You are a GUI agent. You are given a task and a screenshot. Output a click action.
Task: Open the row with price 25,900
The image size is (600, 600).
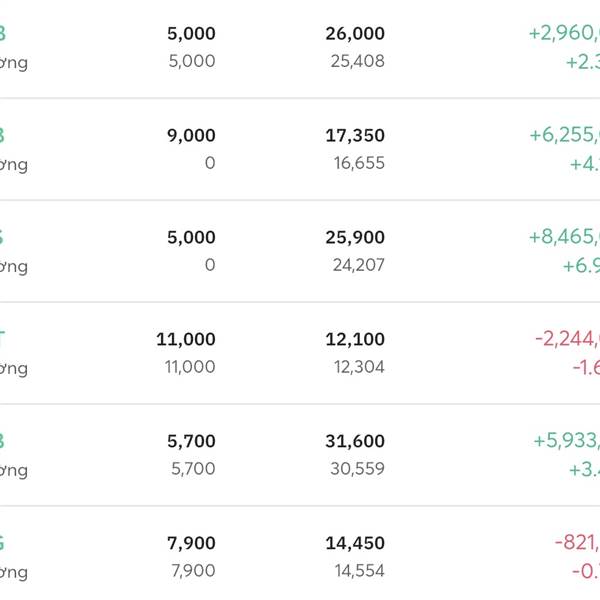[355, 238]
